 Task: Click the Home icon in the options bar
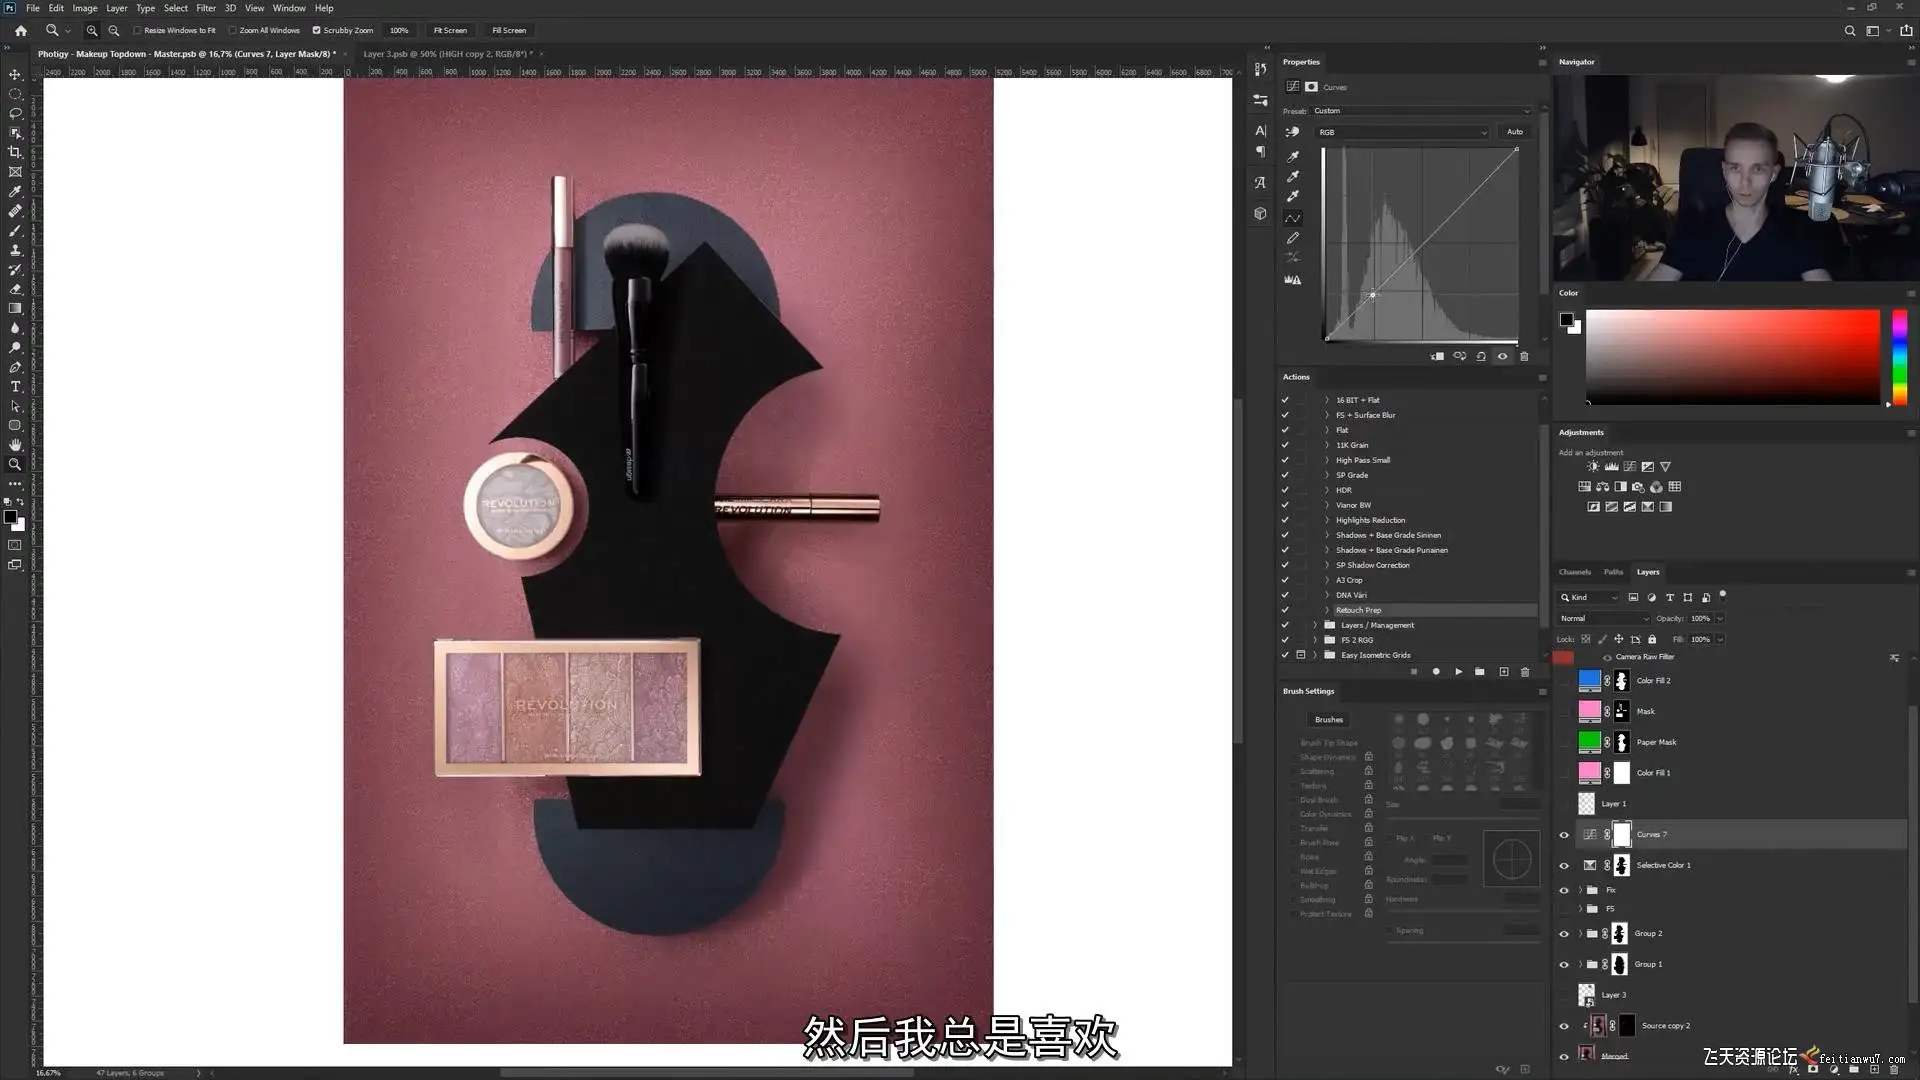(21, 30)
